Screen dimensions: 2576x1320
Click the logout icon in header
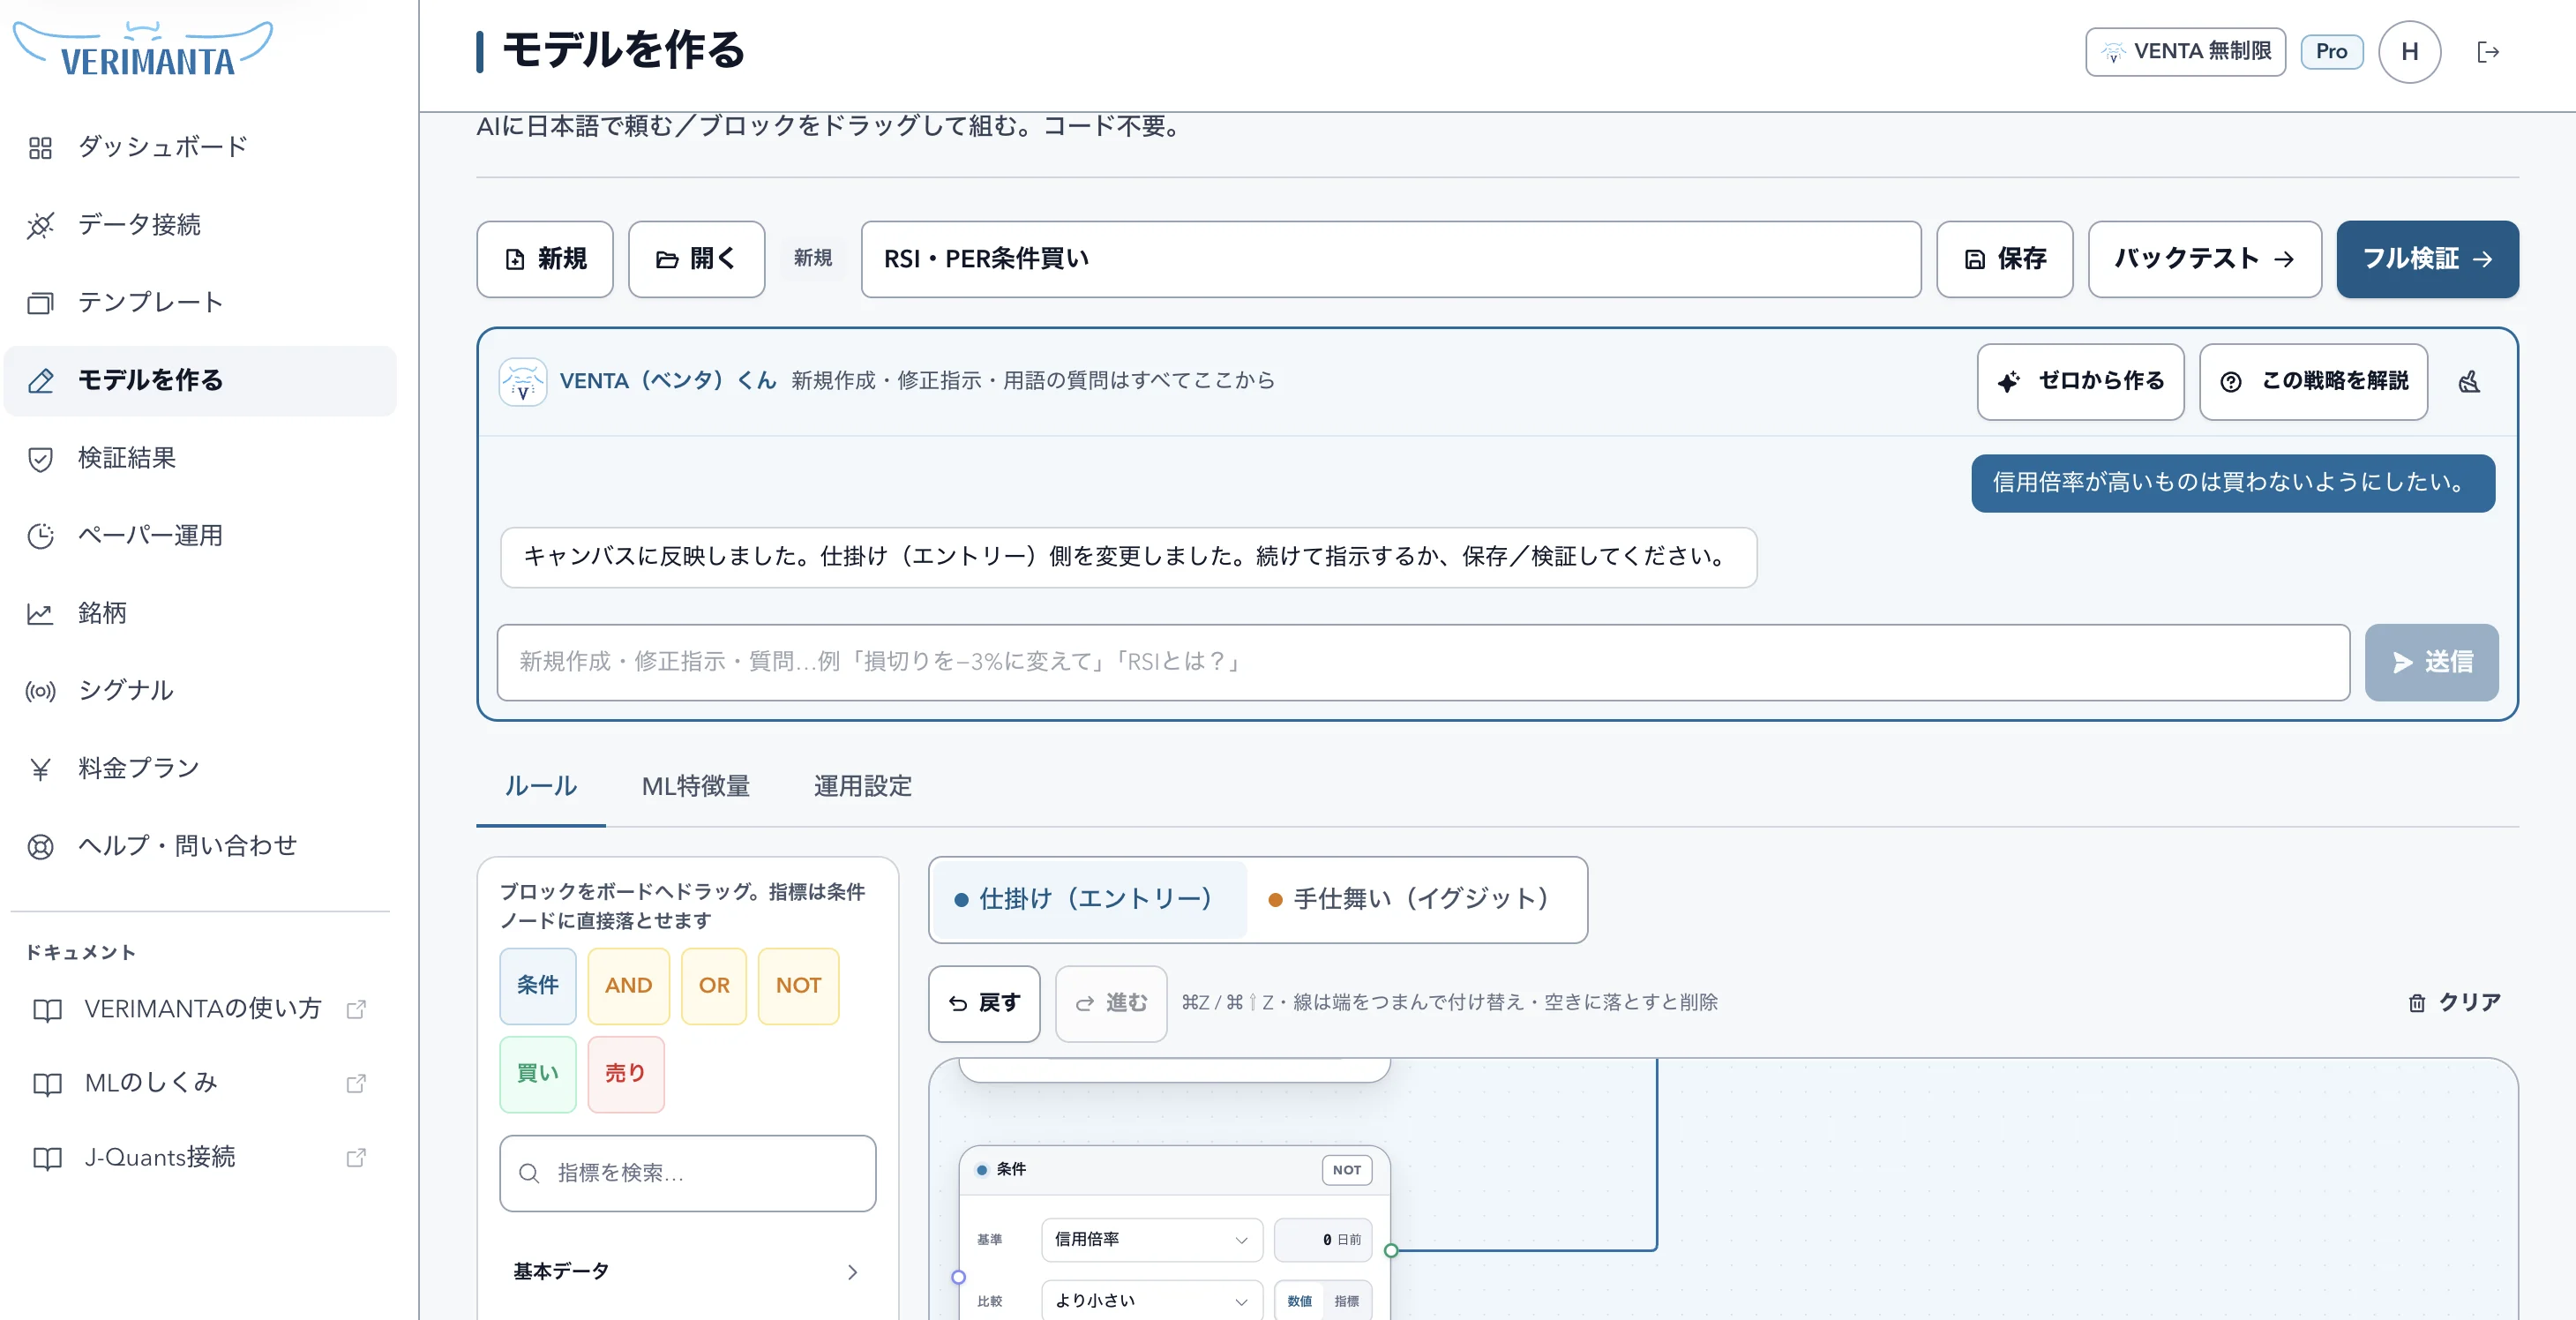(x=2488, y=52)
